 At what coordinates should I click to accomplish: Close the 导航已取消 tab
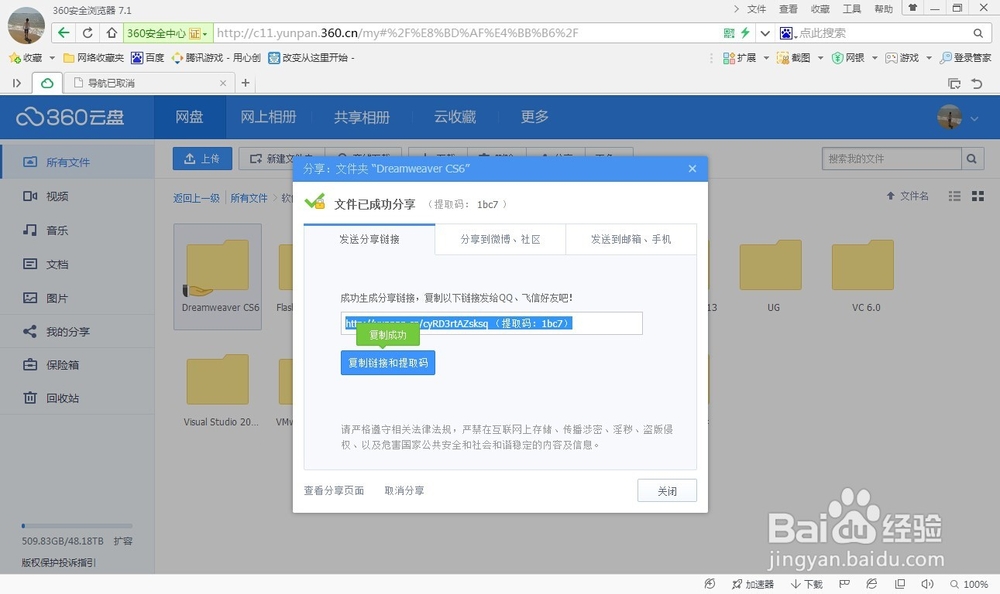click(x=223, y=83)
